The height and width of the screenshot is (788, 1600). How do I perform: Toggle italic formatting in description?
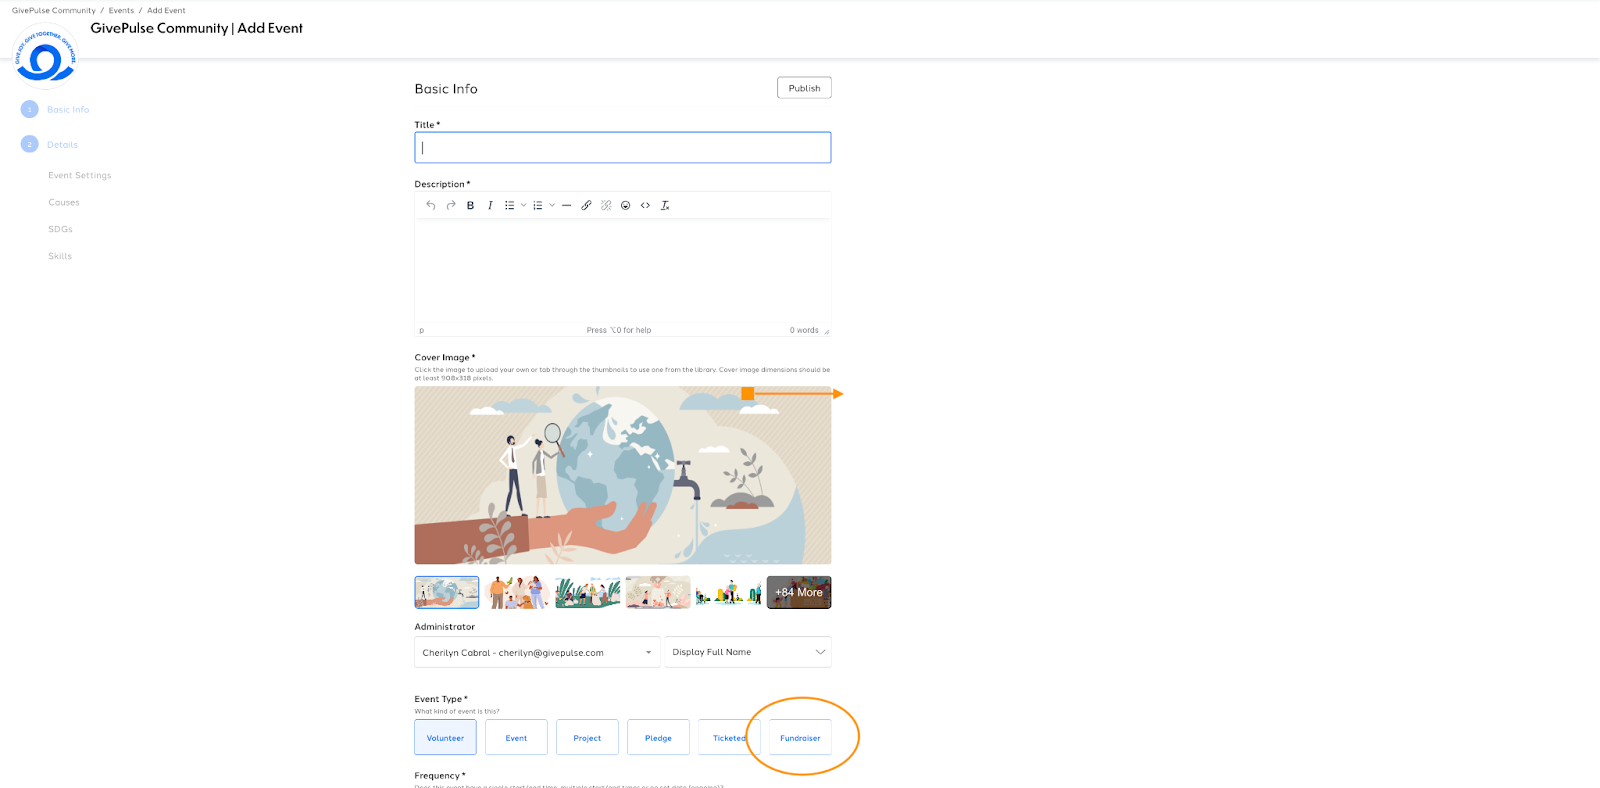click(x=490, y=205)
